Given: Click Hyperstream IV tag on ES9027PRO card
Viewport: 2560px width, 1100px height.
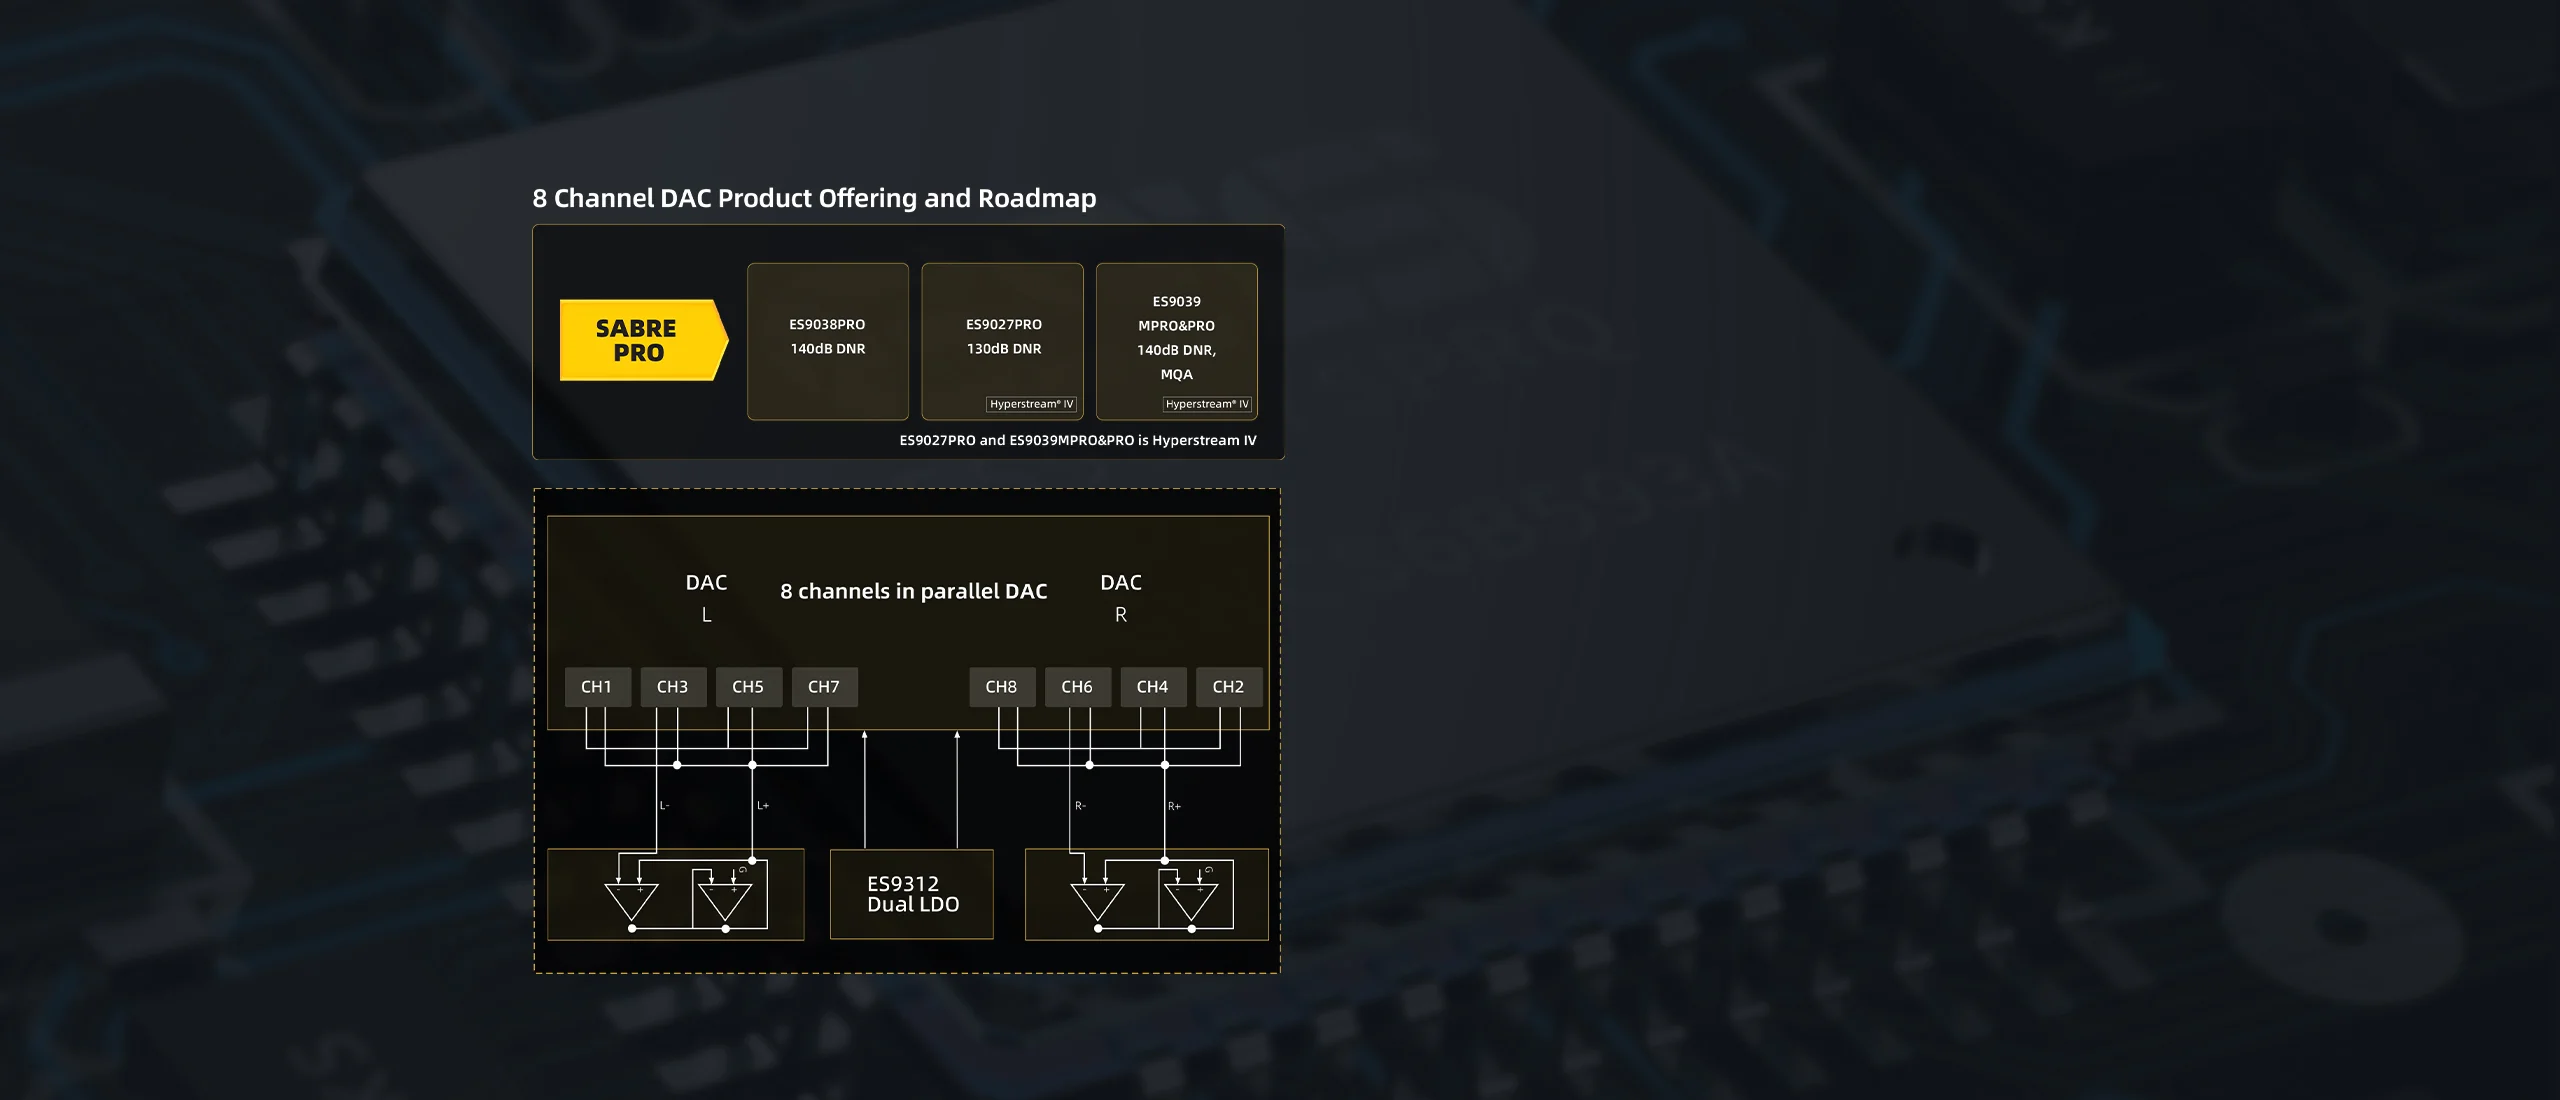Looking at the screenshot, I should pyautogui.click(x=1031, y=404).
